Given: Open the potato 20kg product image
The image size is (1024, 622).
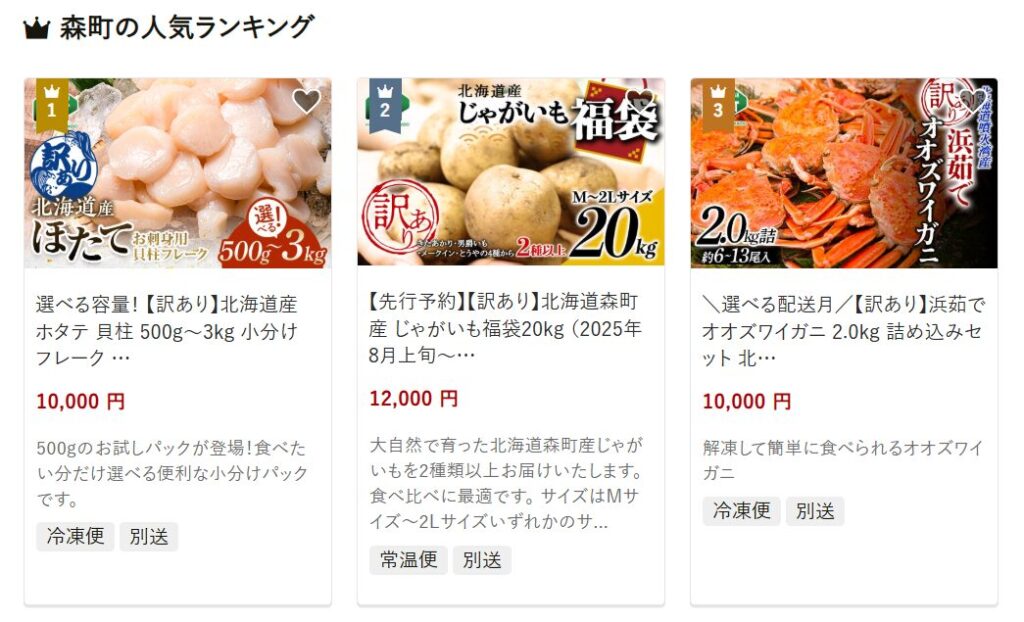Looking at the screenshot, I should (x=511, y=172).
